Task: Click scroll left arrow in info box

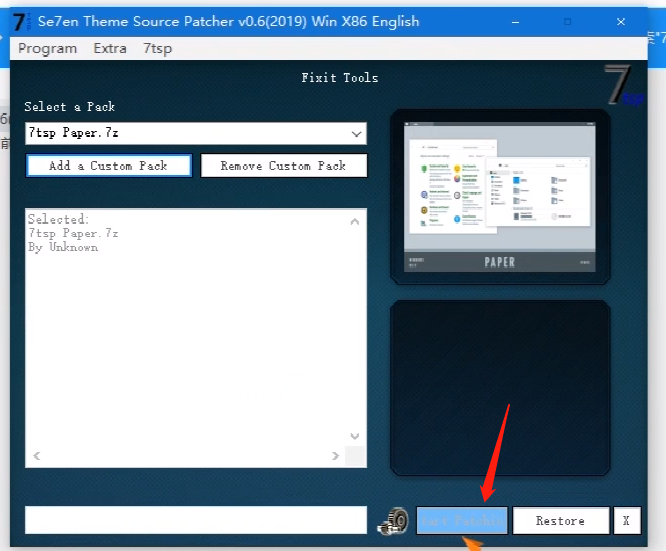Action: tap(37, 456)
